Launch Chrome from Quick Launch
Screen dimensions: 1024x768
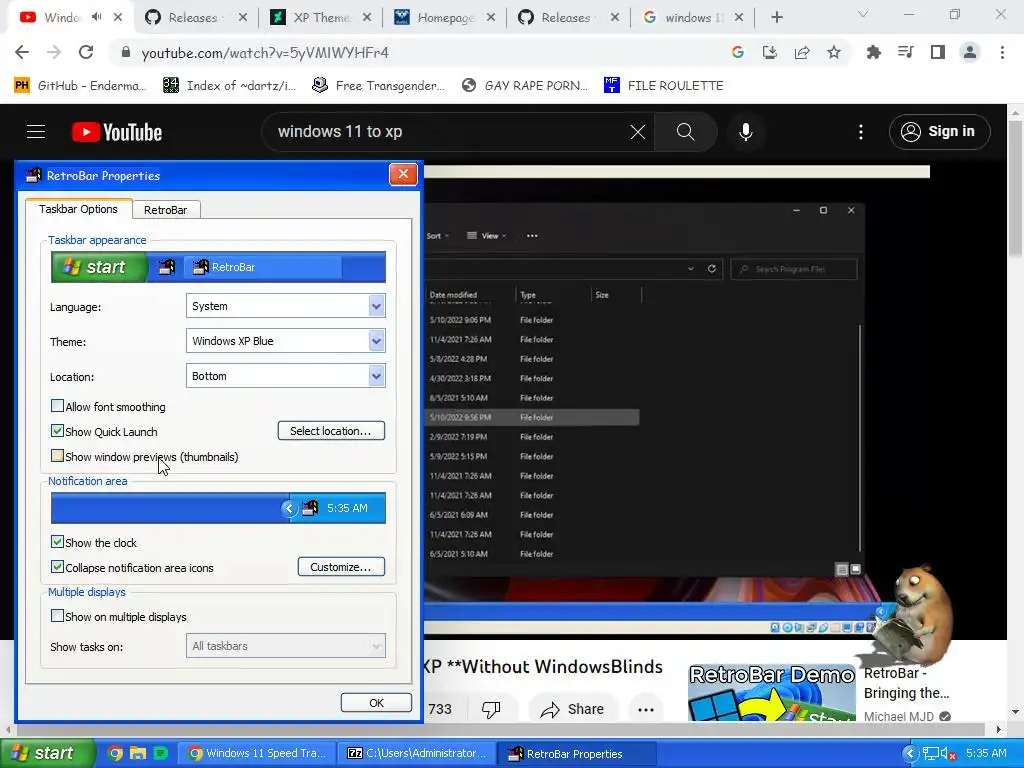click(115, 754)
